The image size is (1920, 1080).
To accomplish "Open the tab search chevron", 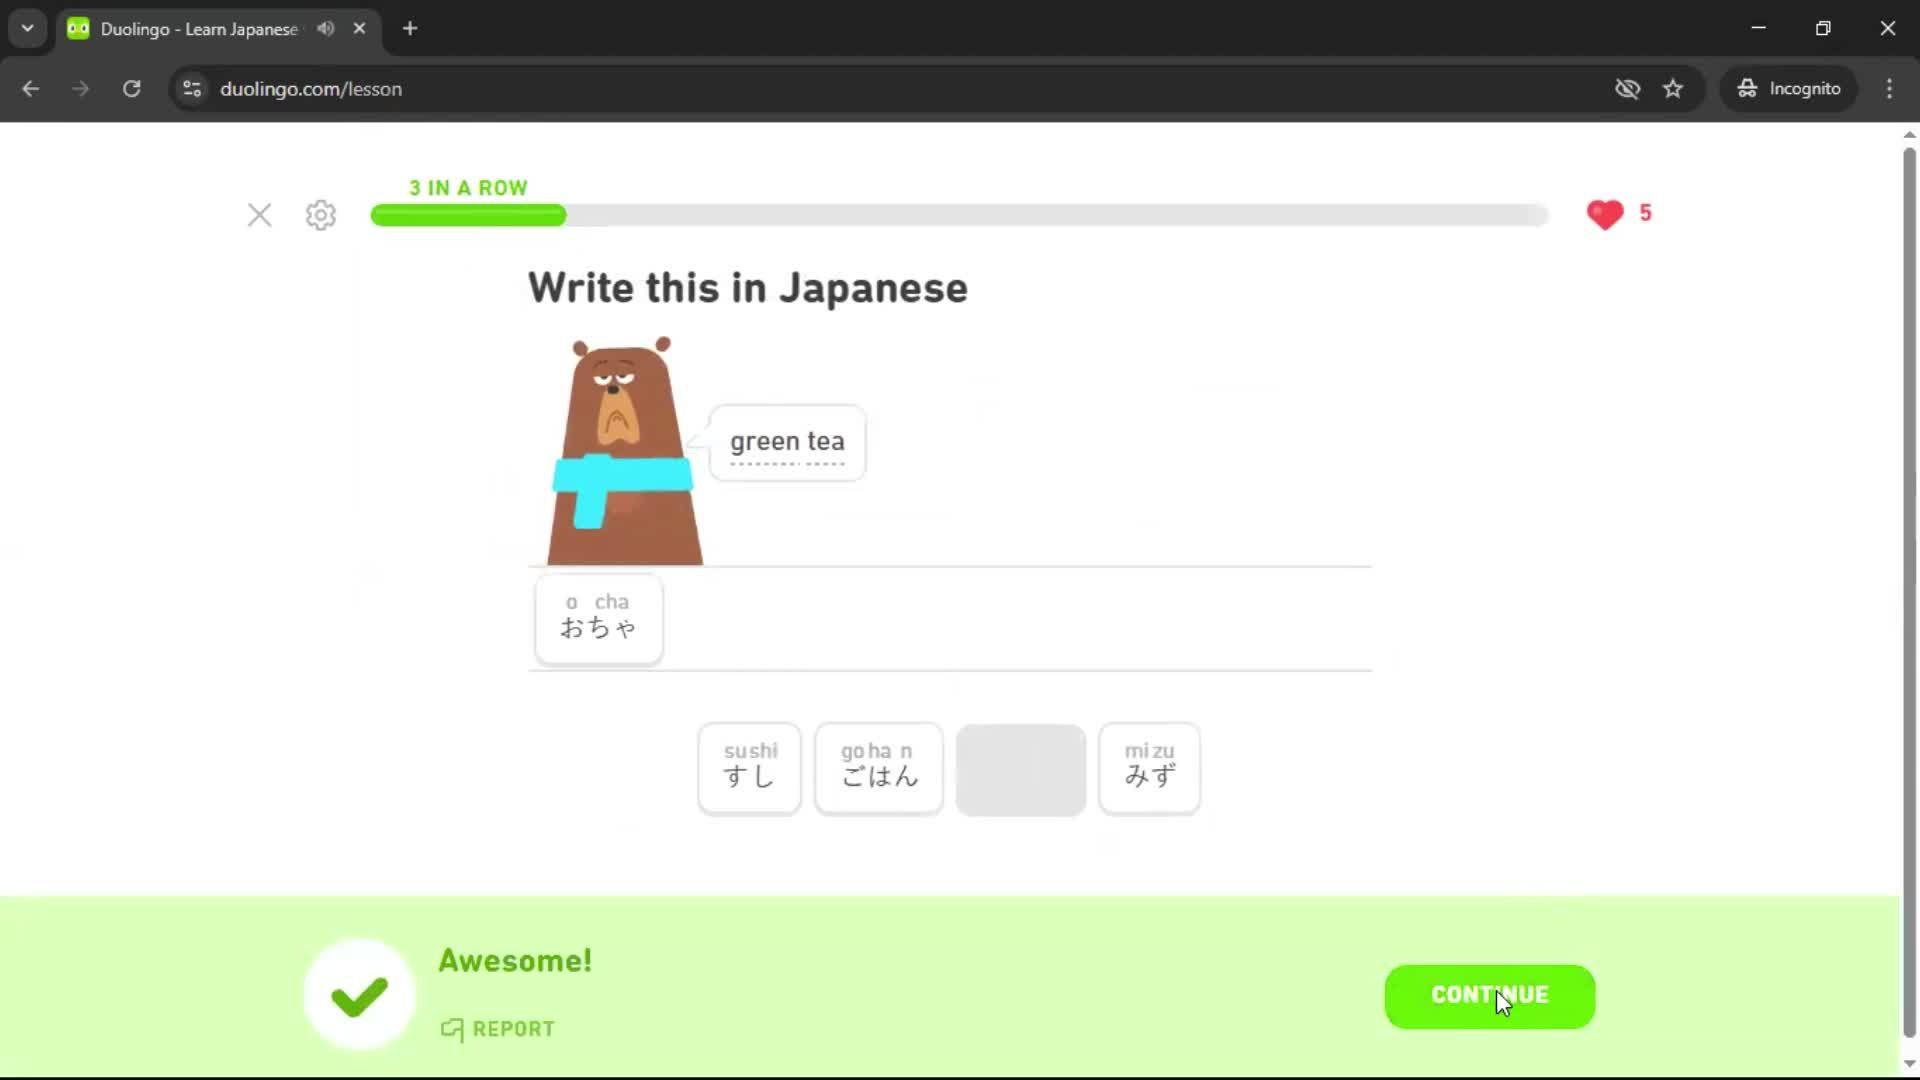I will pos(27,28).
